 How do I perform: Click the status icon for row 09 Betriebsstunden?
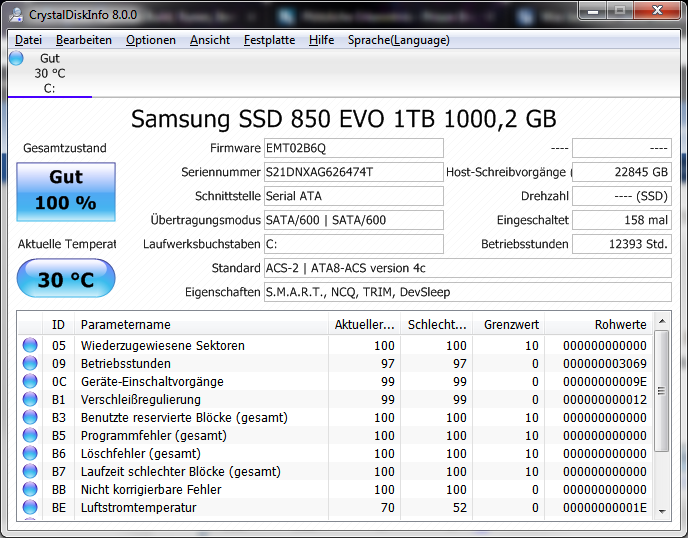[30, 363]
